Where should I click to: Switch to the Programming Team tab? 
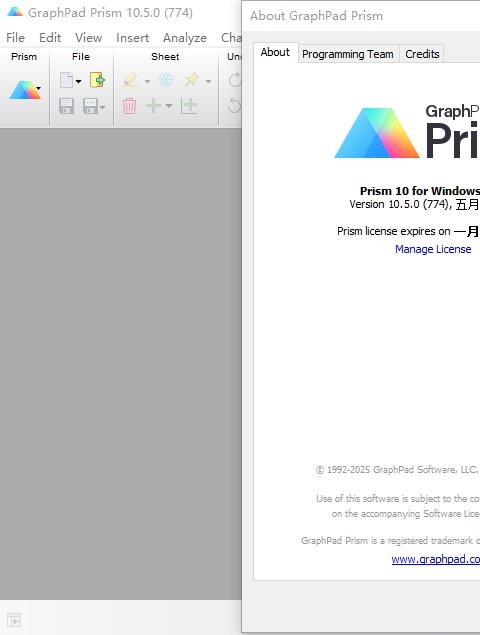point(348,54)
